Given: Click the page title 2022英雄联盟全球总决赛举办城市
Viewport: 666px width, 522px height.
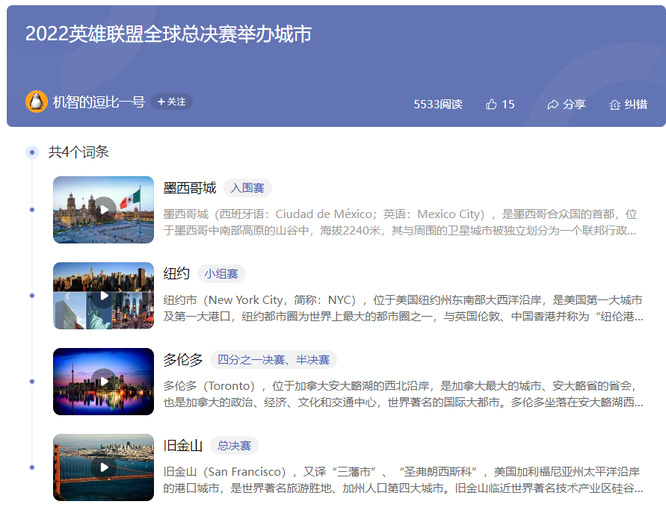Looking at the screenshot, I should click(x=169, y=34).
